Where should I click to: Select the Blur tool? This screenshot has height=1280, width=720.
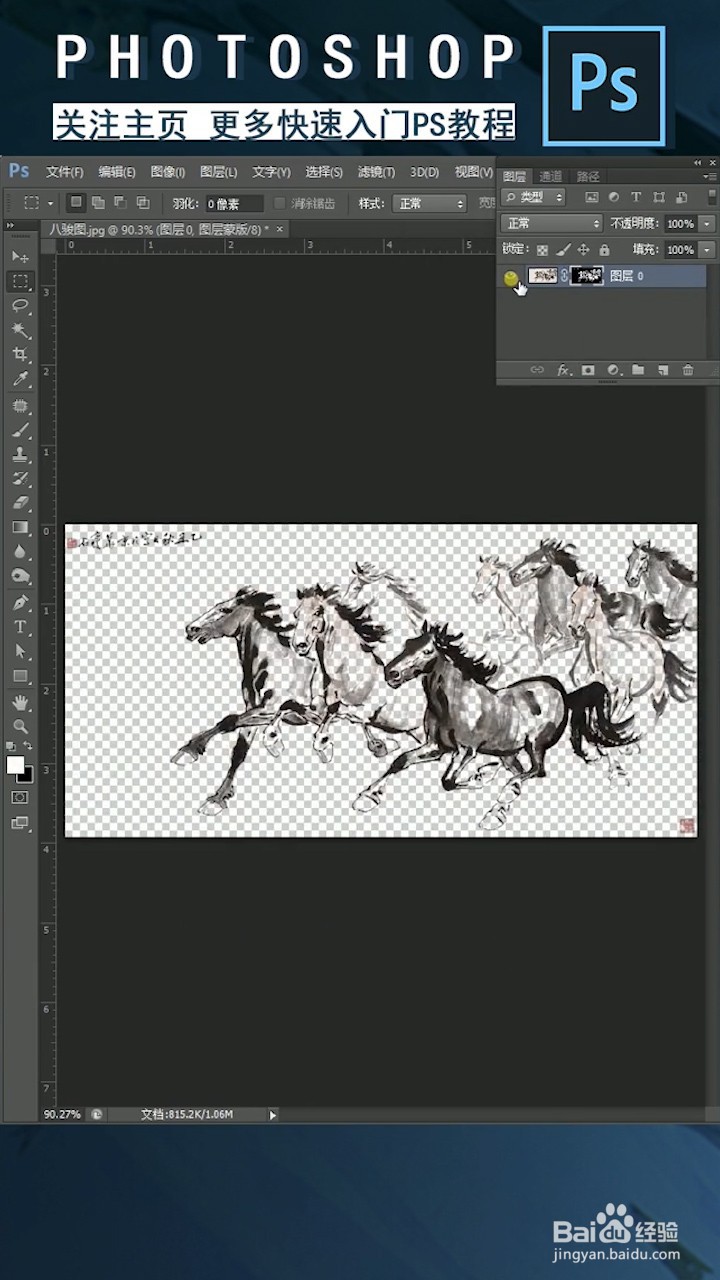pyautogui.click(x=20, y=552)
